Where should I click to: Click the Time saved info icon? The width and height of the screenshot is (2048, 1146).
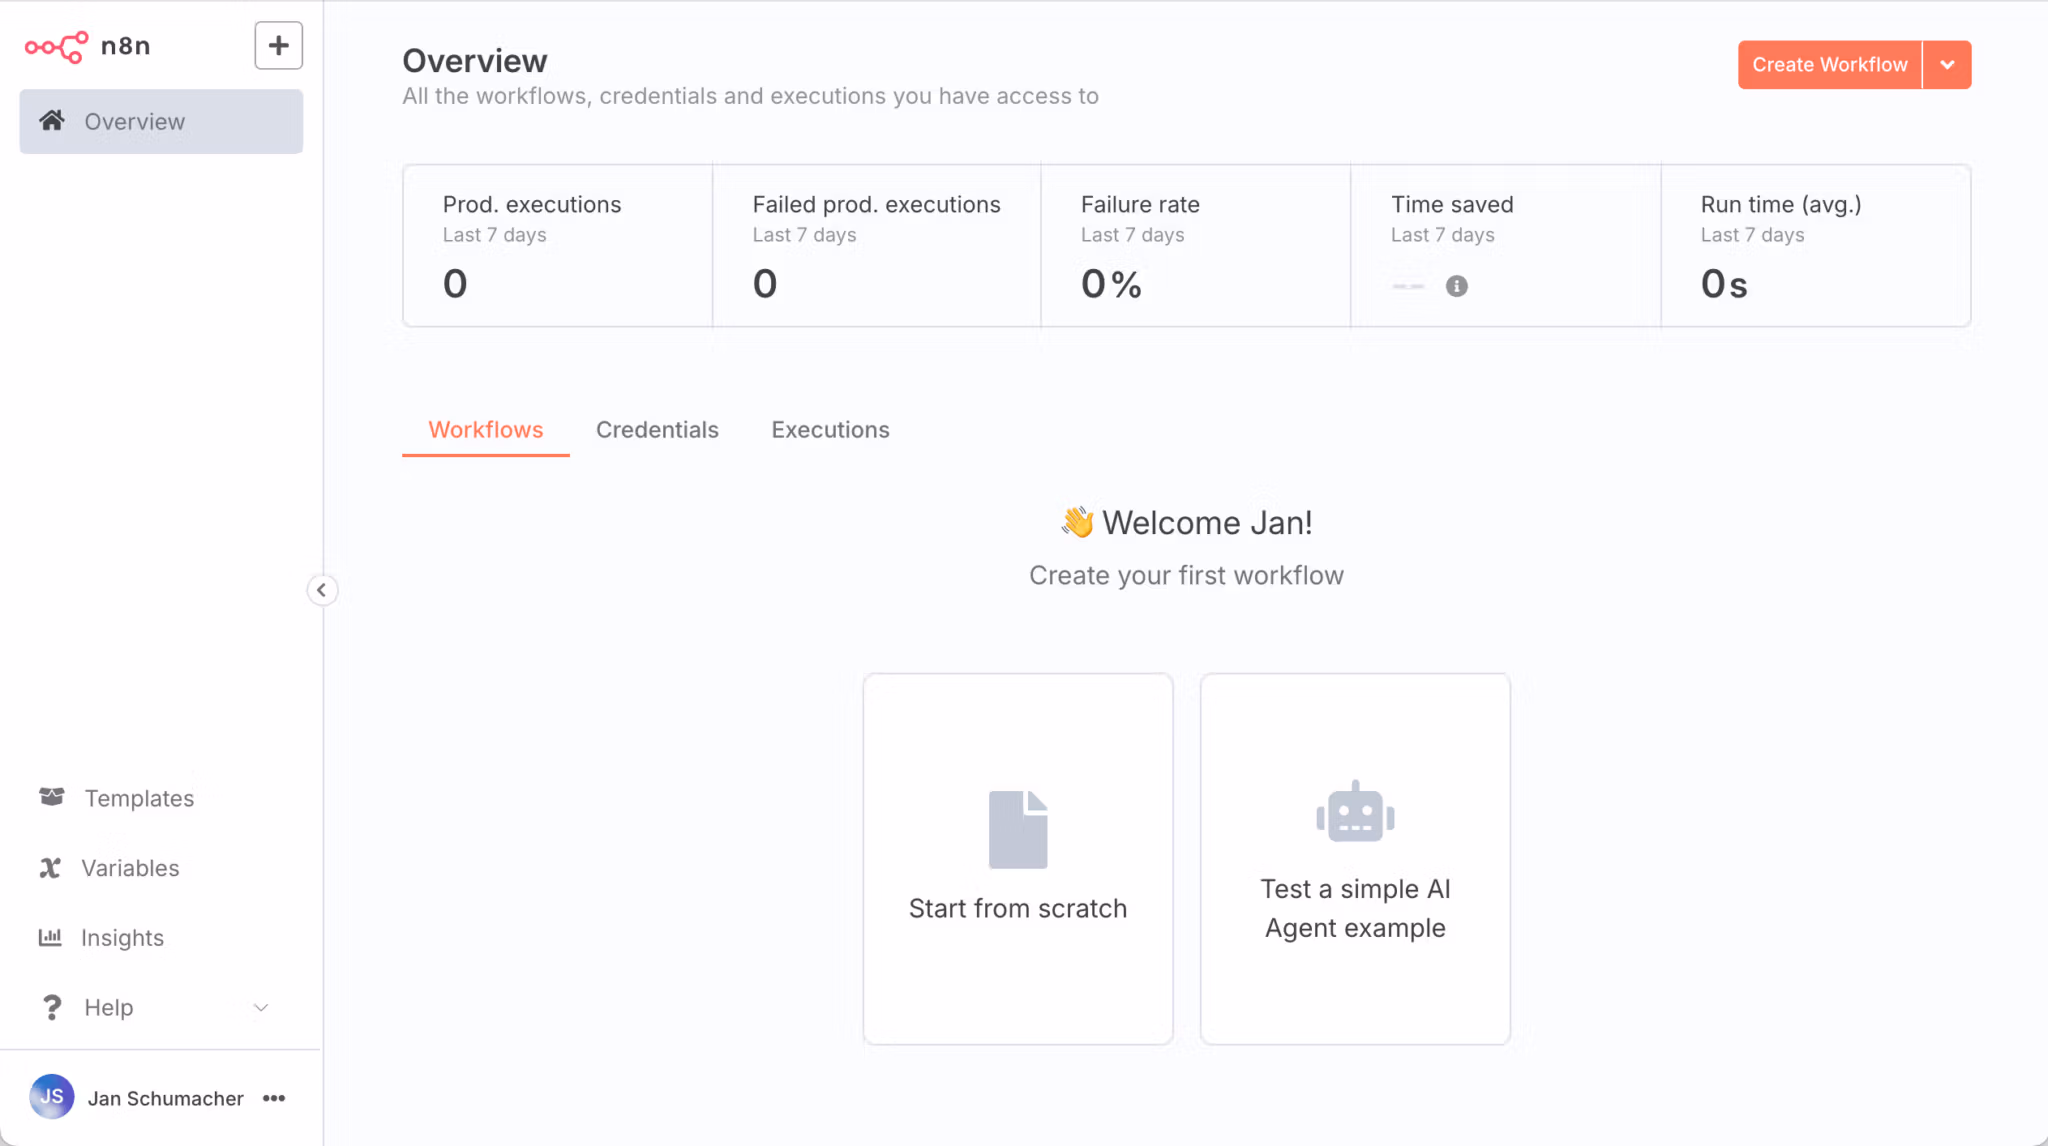pos(1456,287)
